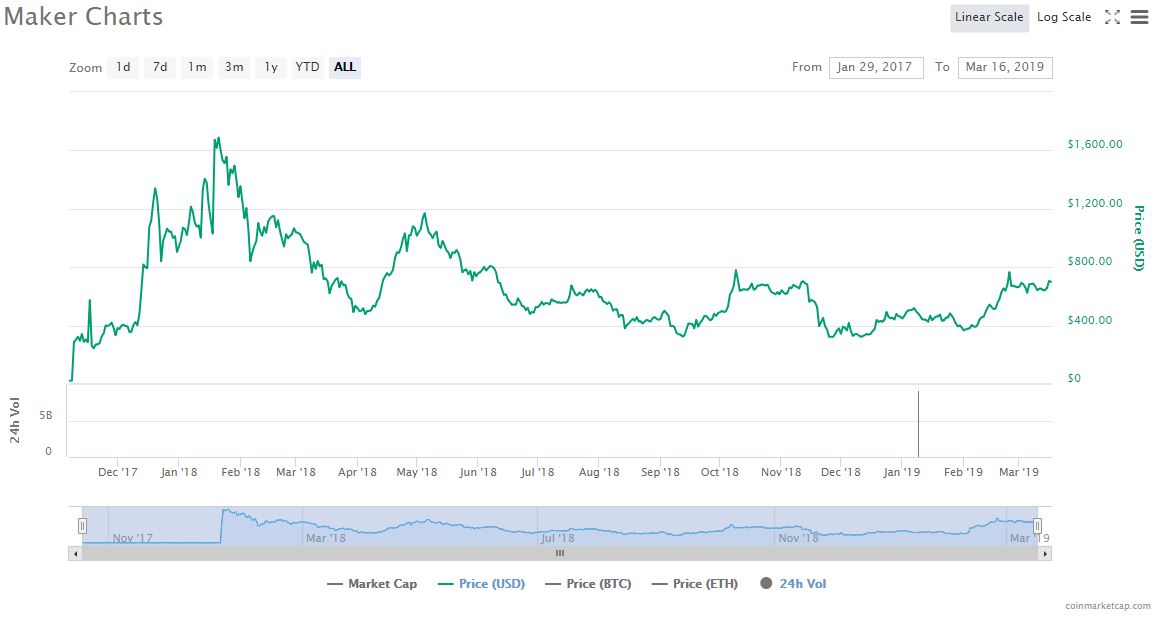The image size is (1166, 617).
Task: Click the fullscreen expand icon
Action: click(1112, 17)
